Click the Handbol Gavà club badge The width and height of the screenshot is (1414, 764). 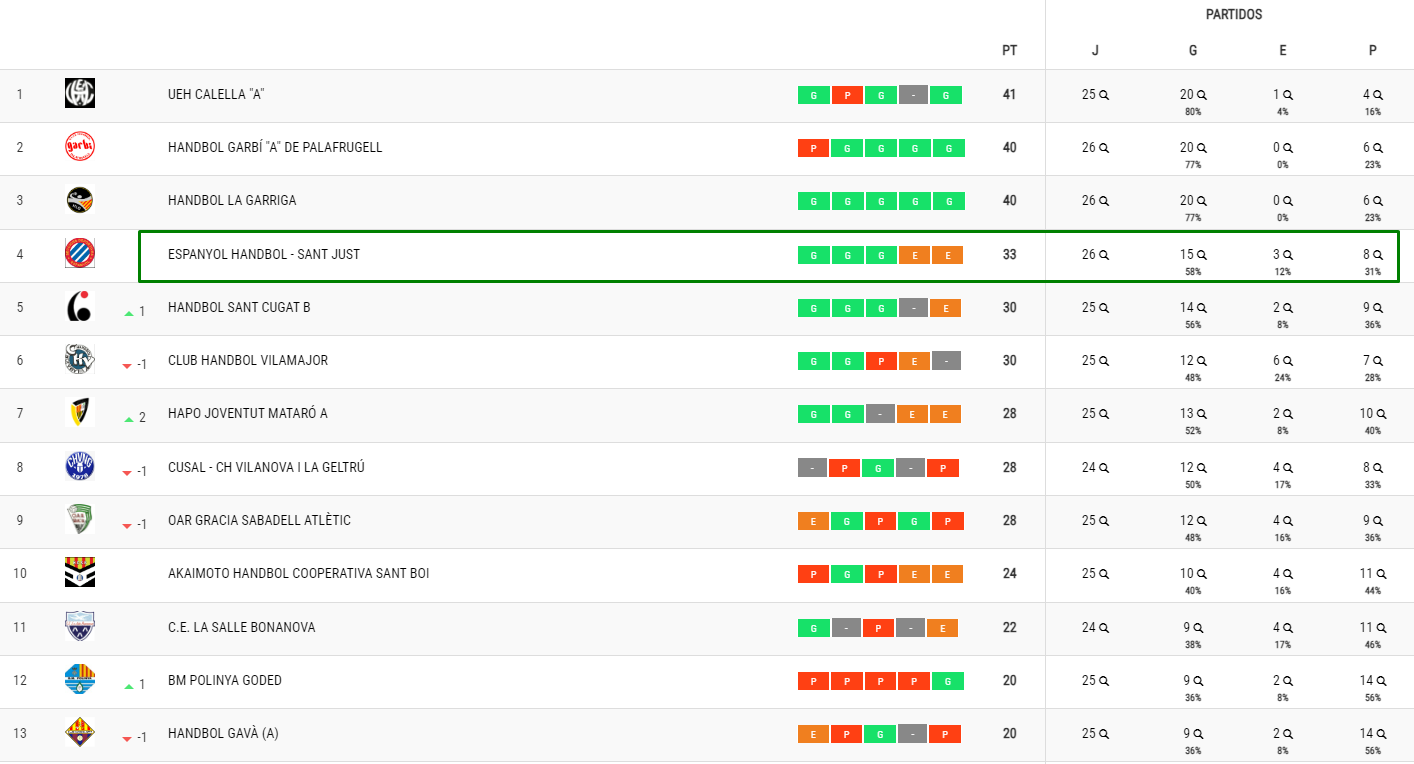(x=79, y=732)
